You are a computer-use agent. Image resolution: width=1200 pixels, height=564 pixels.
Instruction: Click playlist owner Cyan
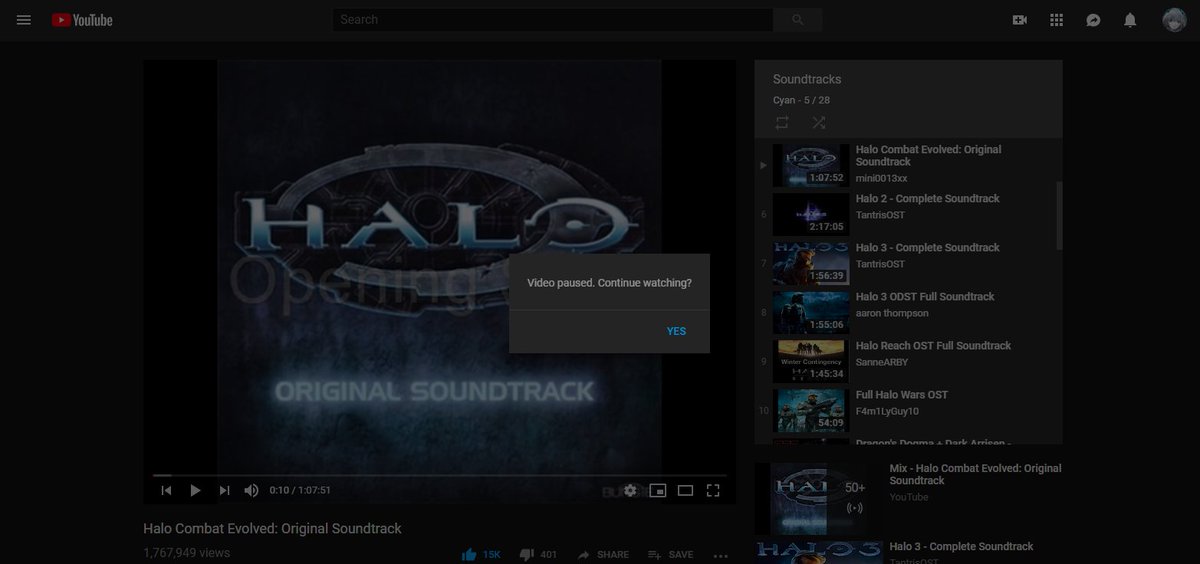[784, 100]
